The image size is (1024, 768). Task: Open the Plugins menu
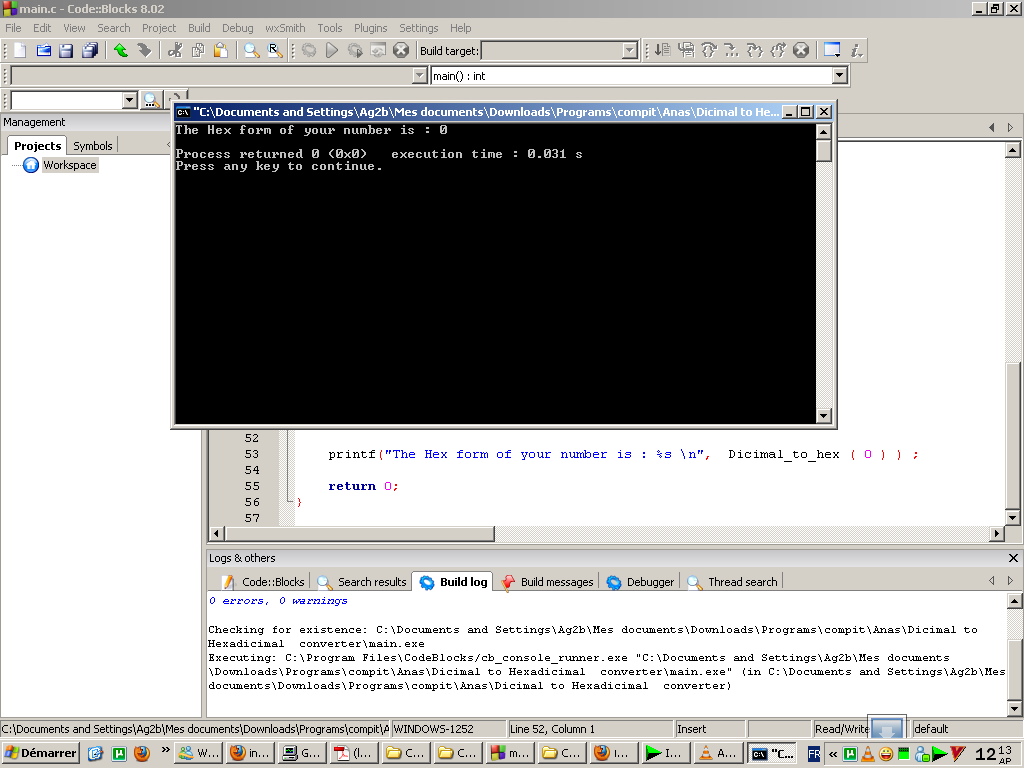370,28
